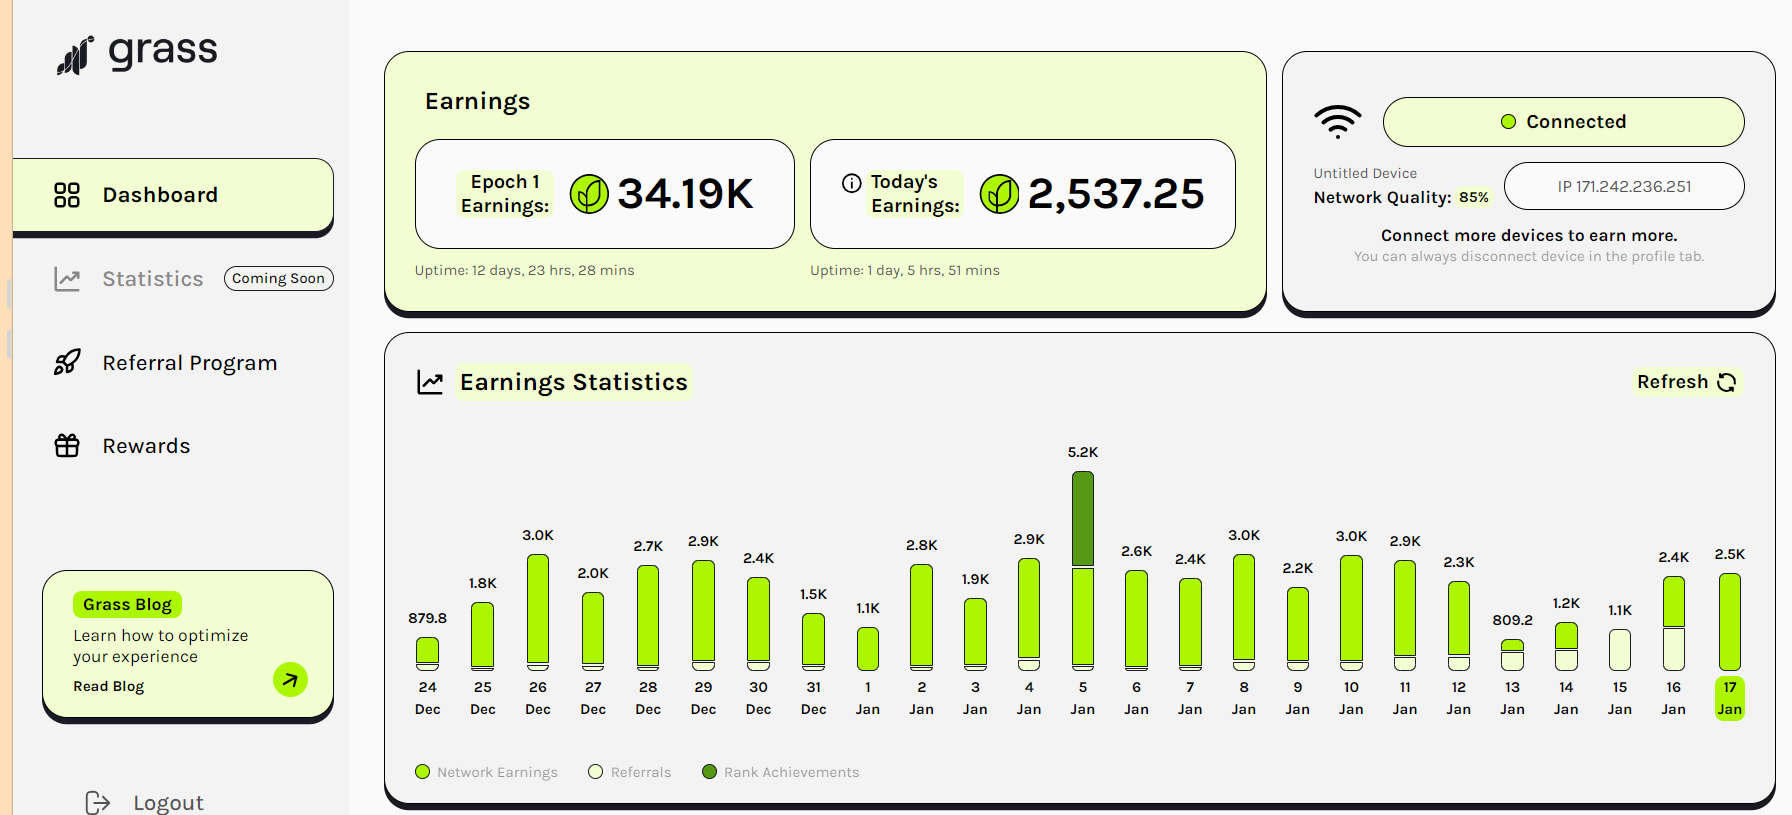
Task: Click the Statistics chart icon in sidebar
Action: tap(67, 279)
